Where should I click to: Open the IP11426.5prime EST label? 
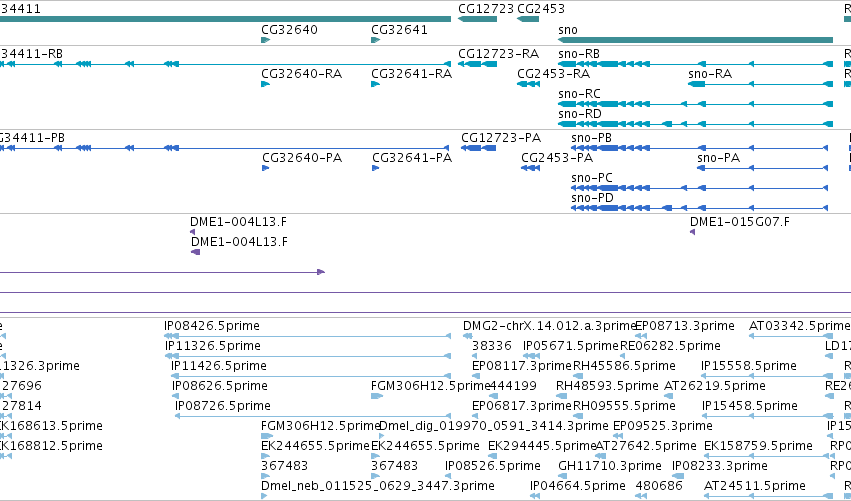pyautogui.click(x=219, y=366)
